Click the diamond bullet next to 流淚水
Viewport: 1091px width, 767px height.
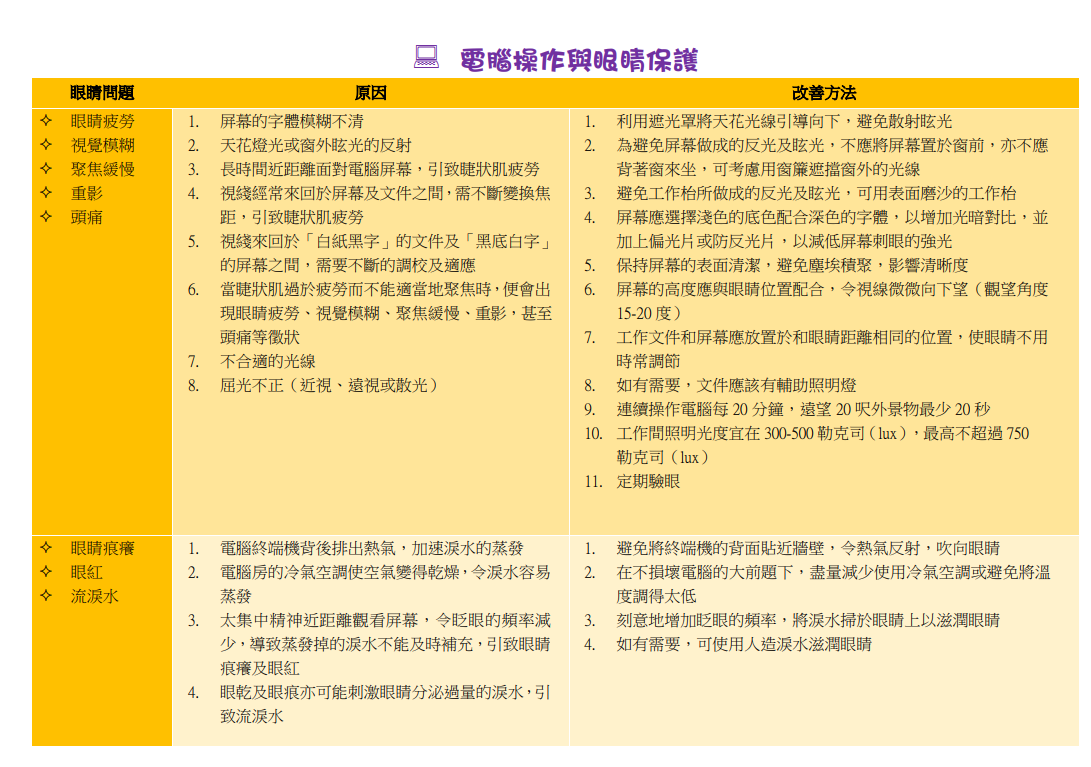(x=46, y=596)
